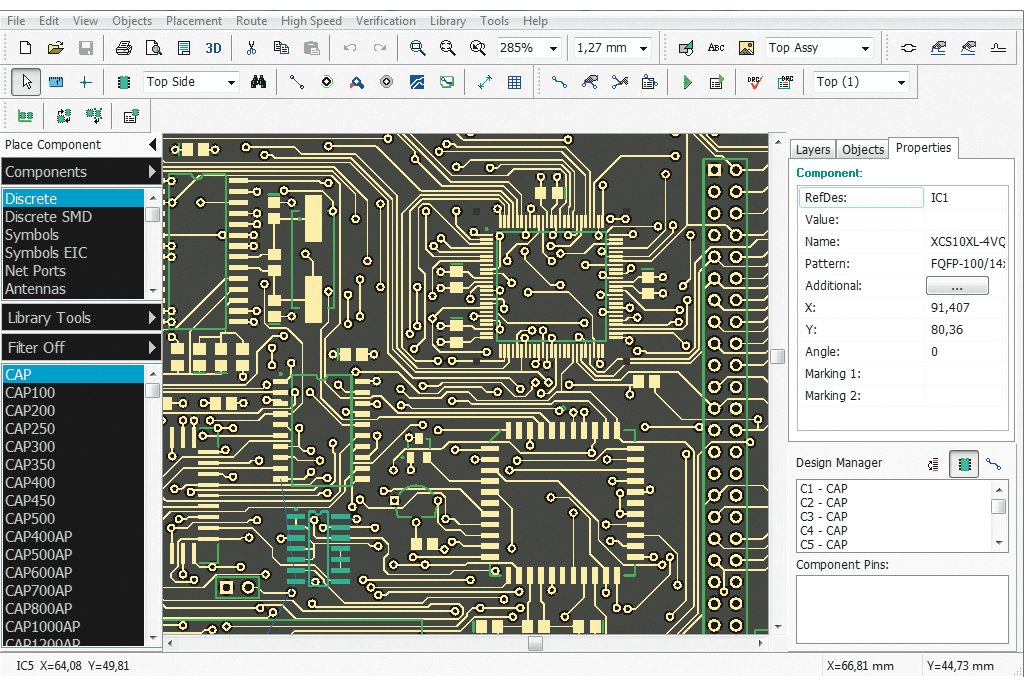Click the green run autorouter arrow
Screen dimensions: 1024x687
click(687, 82)
